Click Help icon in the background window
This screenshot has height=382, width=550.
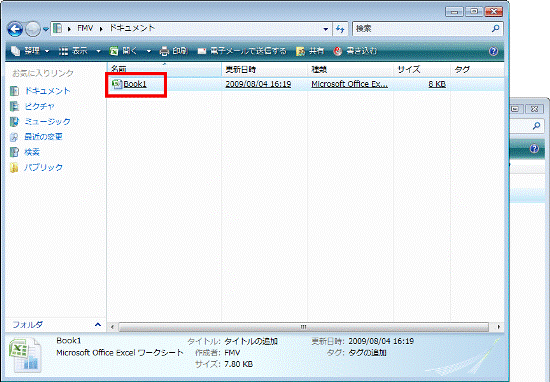534,149
